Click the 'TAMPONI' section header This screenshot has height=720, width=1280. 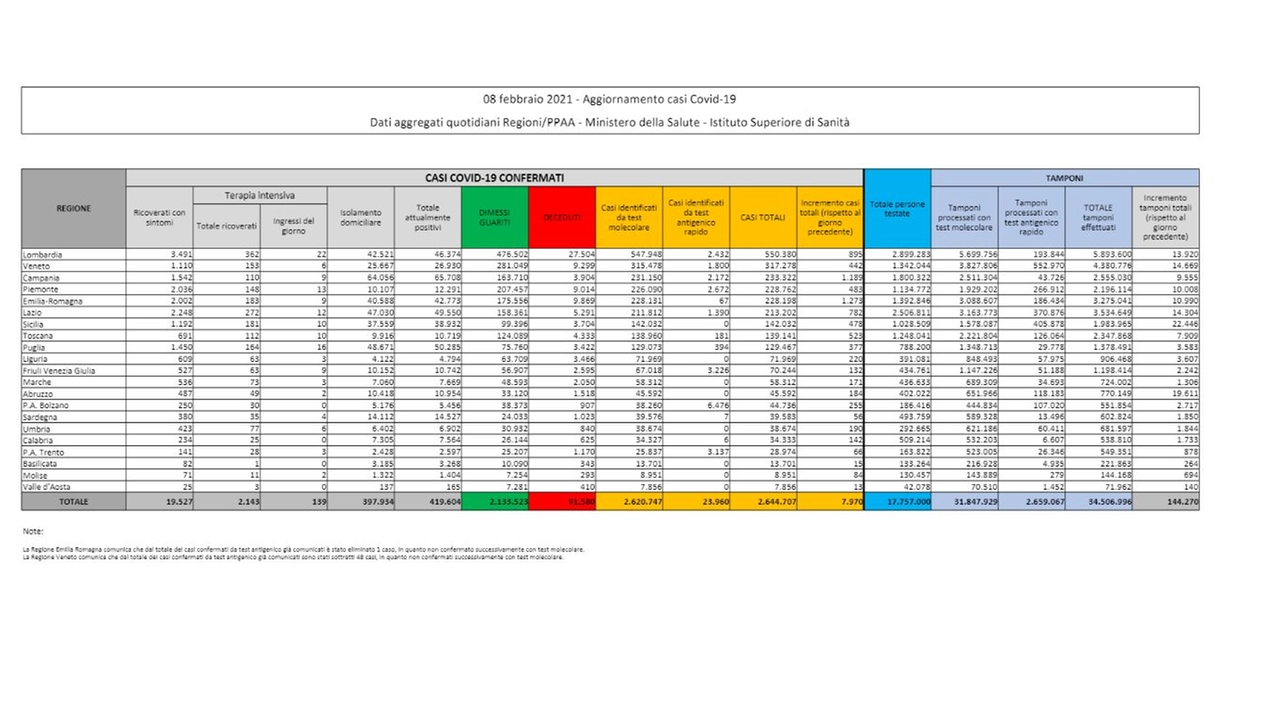(1065, 177)
